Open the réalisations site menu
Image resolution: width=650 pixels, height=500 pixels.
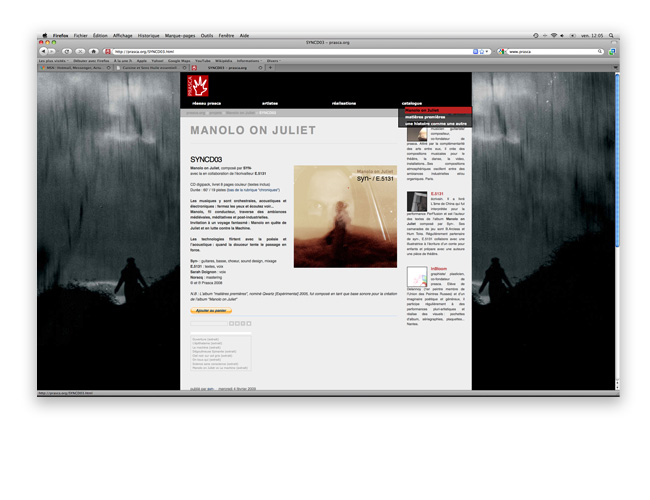pyautogui.click(x=344, y=103)
